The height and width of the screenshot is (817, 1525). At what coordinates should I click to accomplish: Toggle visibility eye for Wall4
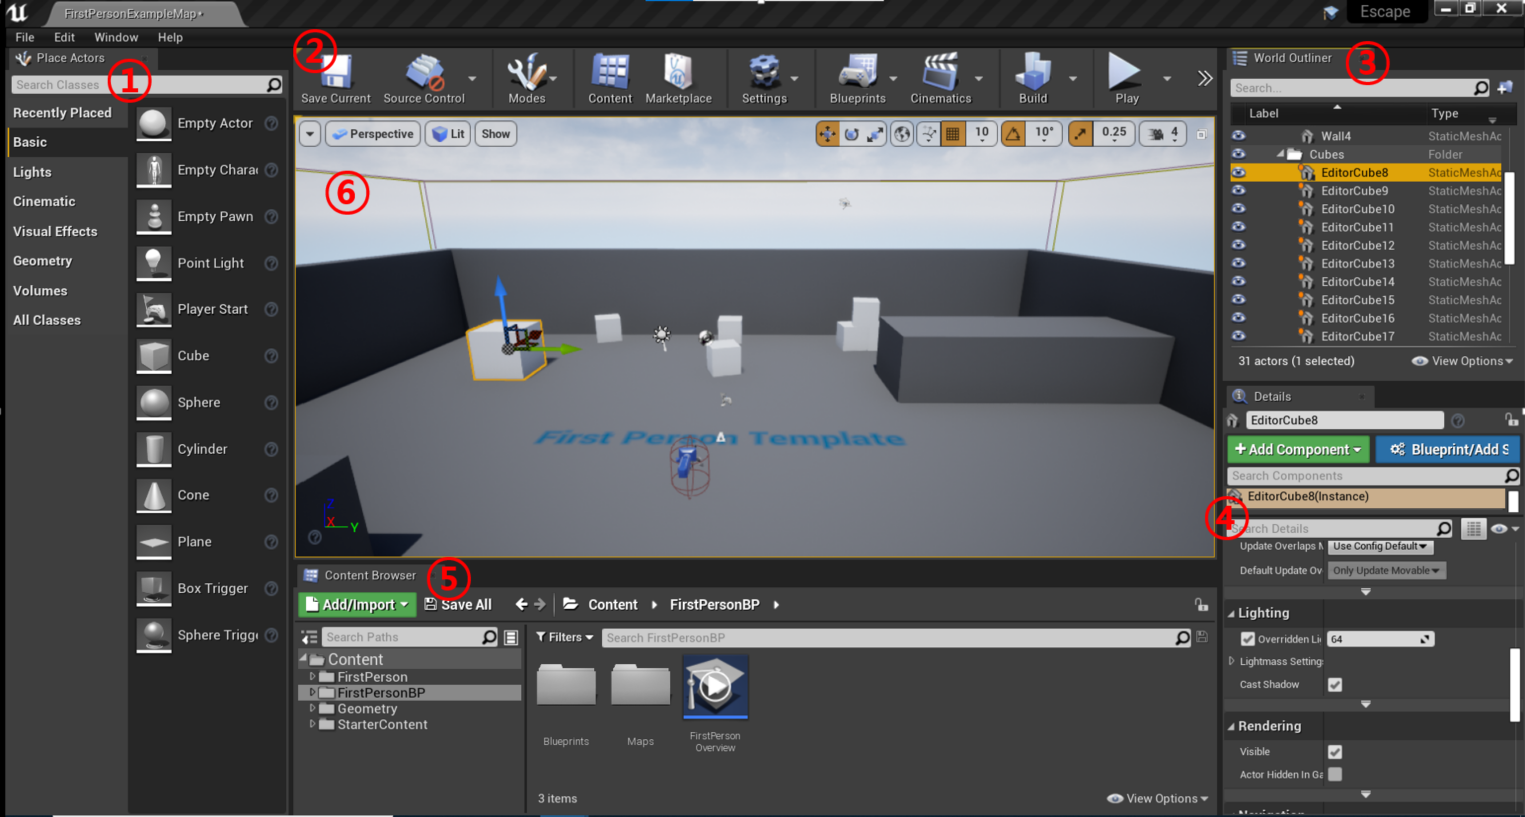(1238, 136)
